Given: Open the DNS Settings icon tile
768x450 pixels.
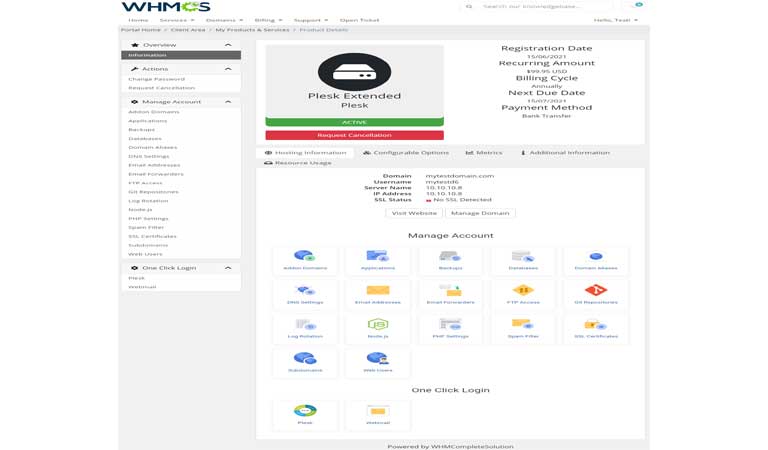Looking at the screenshot, I should pyautogui.click(x=305, y=294).
